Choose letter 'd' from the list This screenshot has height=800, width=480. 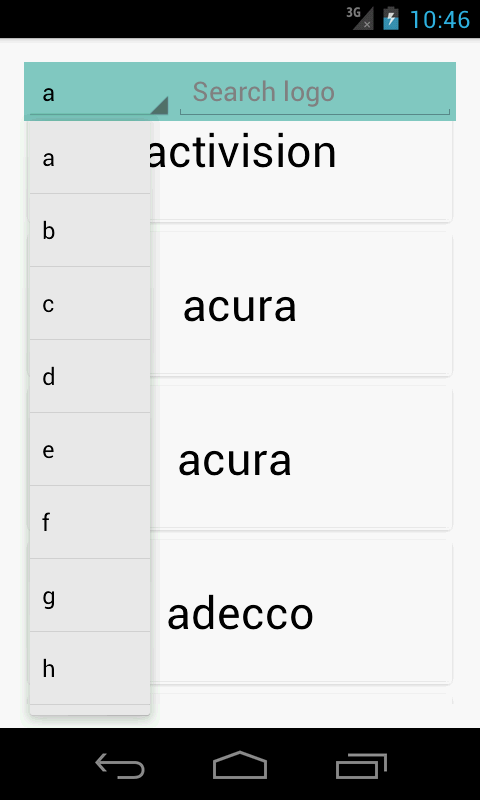click(90, 377)
